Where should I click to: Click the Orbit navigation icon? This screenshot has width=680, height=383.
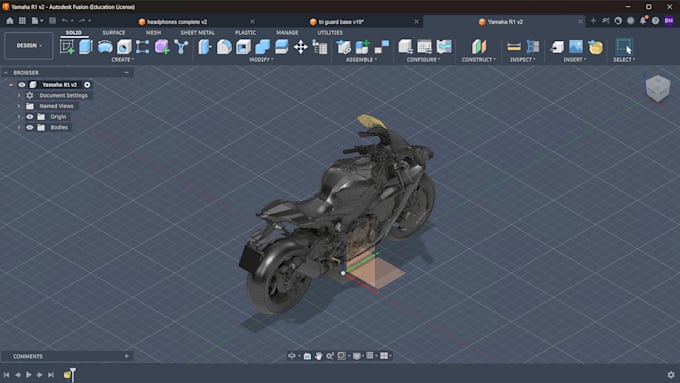click(x=292, y=356)
